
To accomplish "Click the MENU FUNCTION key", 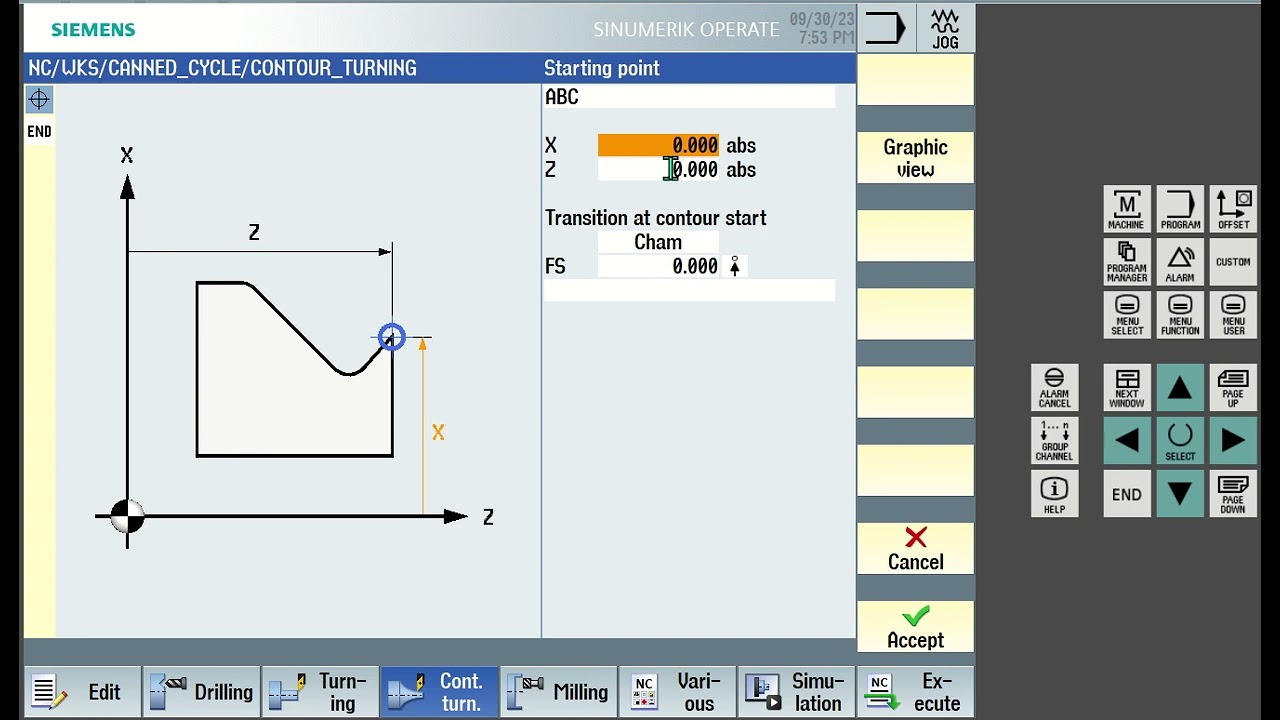I will point(1180,315).
